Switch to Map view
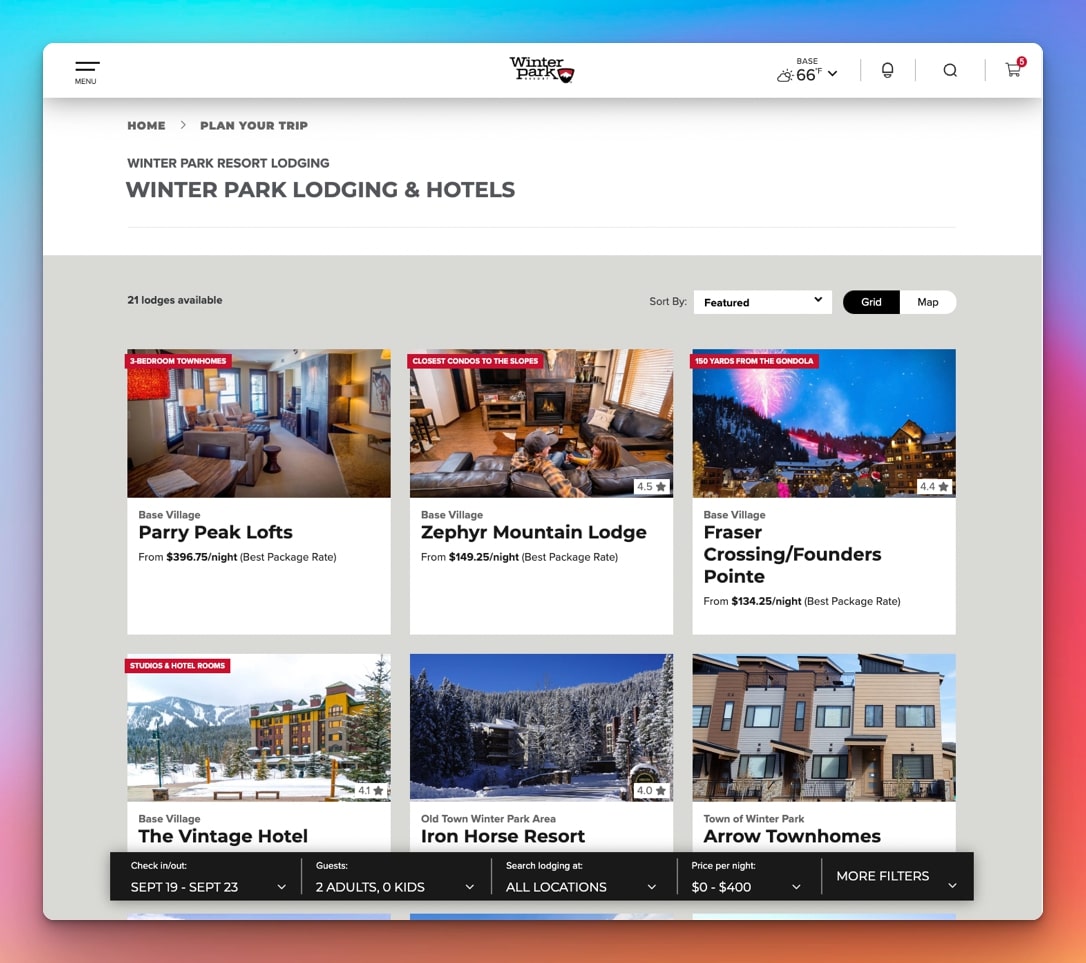Image resolution: width=1086 pixels, height=963 pixels. coord(928,302)
